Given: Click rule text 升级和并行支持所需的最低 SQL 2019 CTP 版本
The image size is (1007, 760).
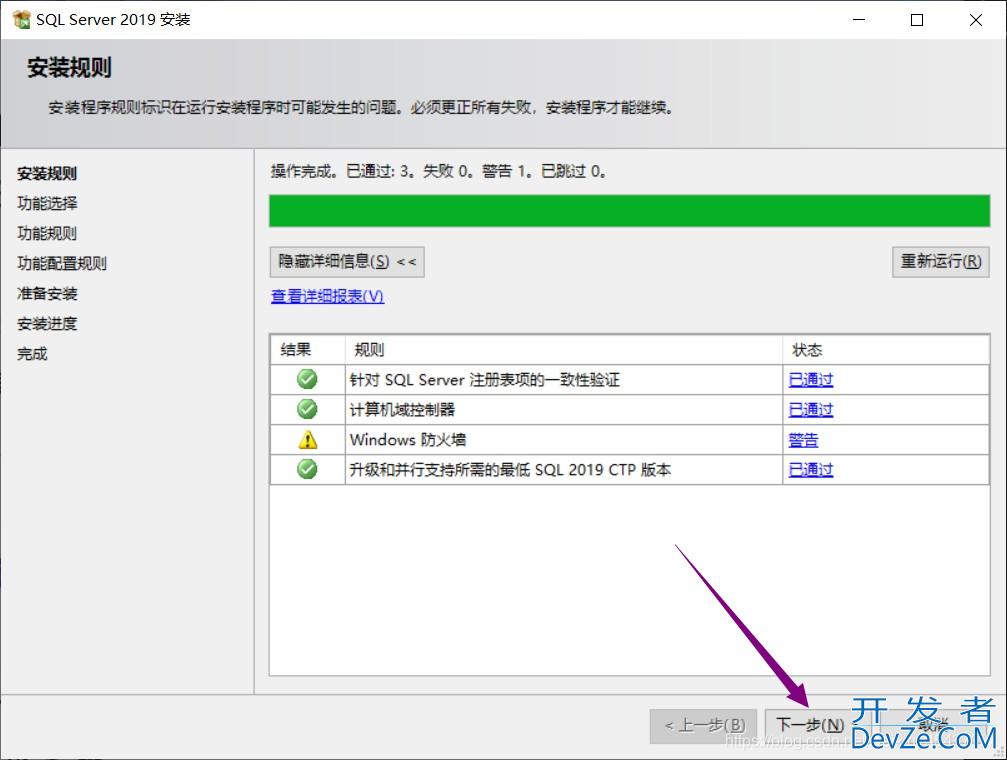Looking at the screenshot, I should click(x=510, y=470).
